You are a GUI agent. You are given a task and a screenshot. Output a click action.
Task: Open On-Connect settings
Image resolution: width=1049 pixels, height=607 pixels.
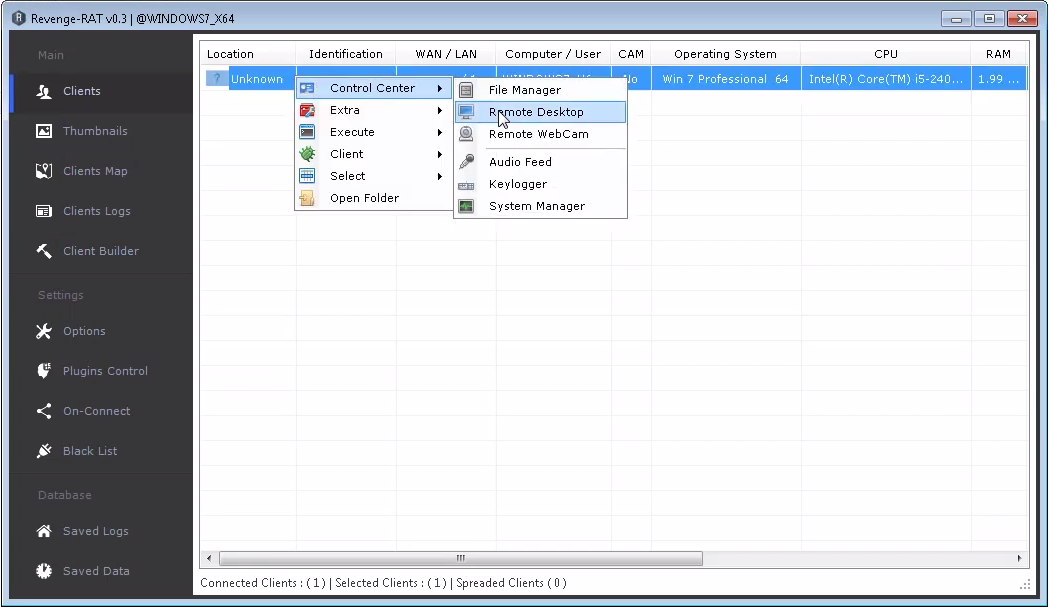tap(96, 411)
